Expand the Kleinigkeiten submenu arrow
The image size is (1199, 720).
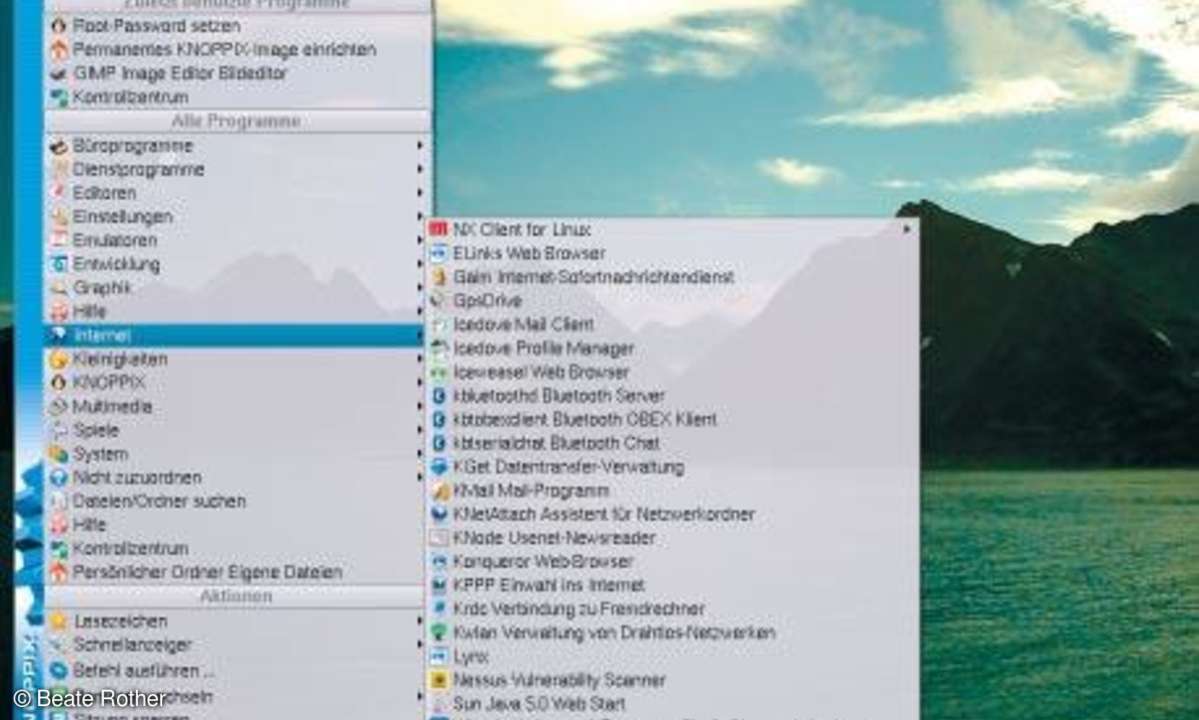pyautogui.click(x=419, y=358)
